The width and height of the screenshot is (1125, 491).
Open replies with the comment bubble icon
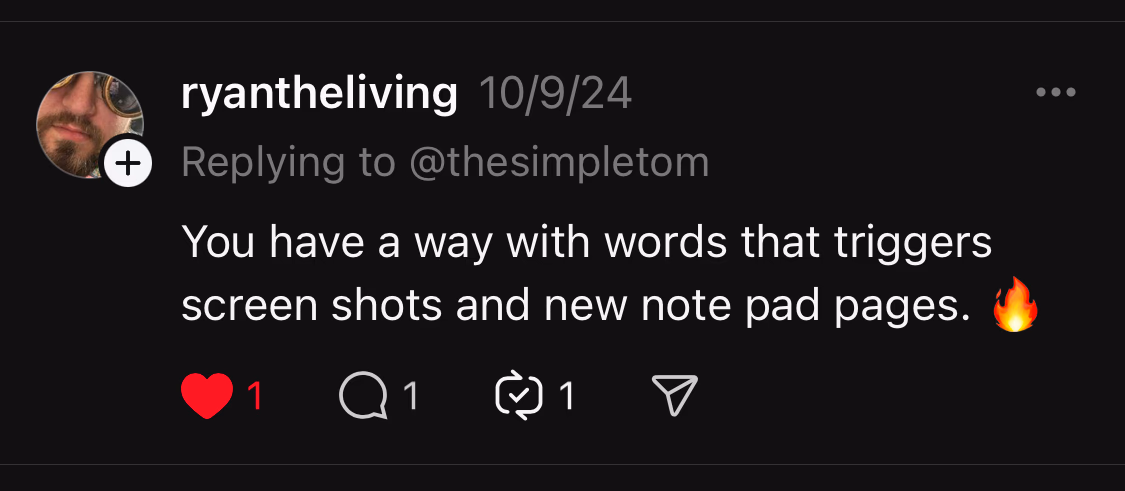pyautogui.click(x=362, y=397)
